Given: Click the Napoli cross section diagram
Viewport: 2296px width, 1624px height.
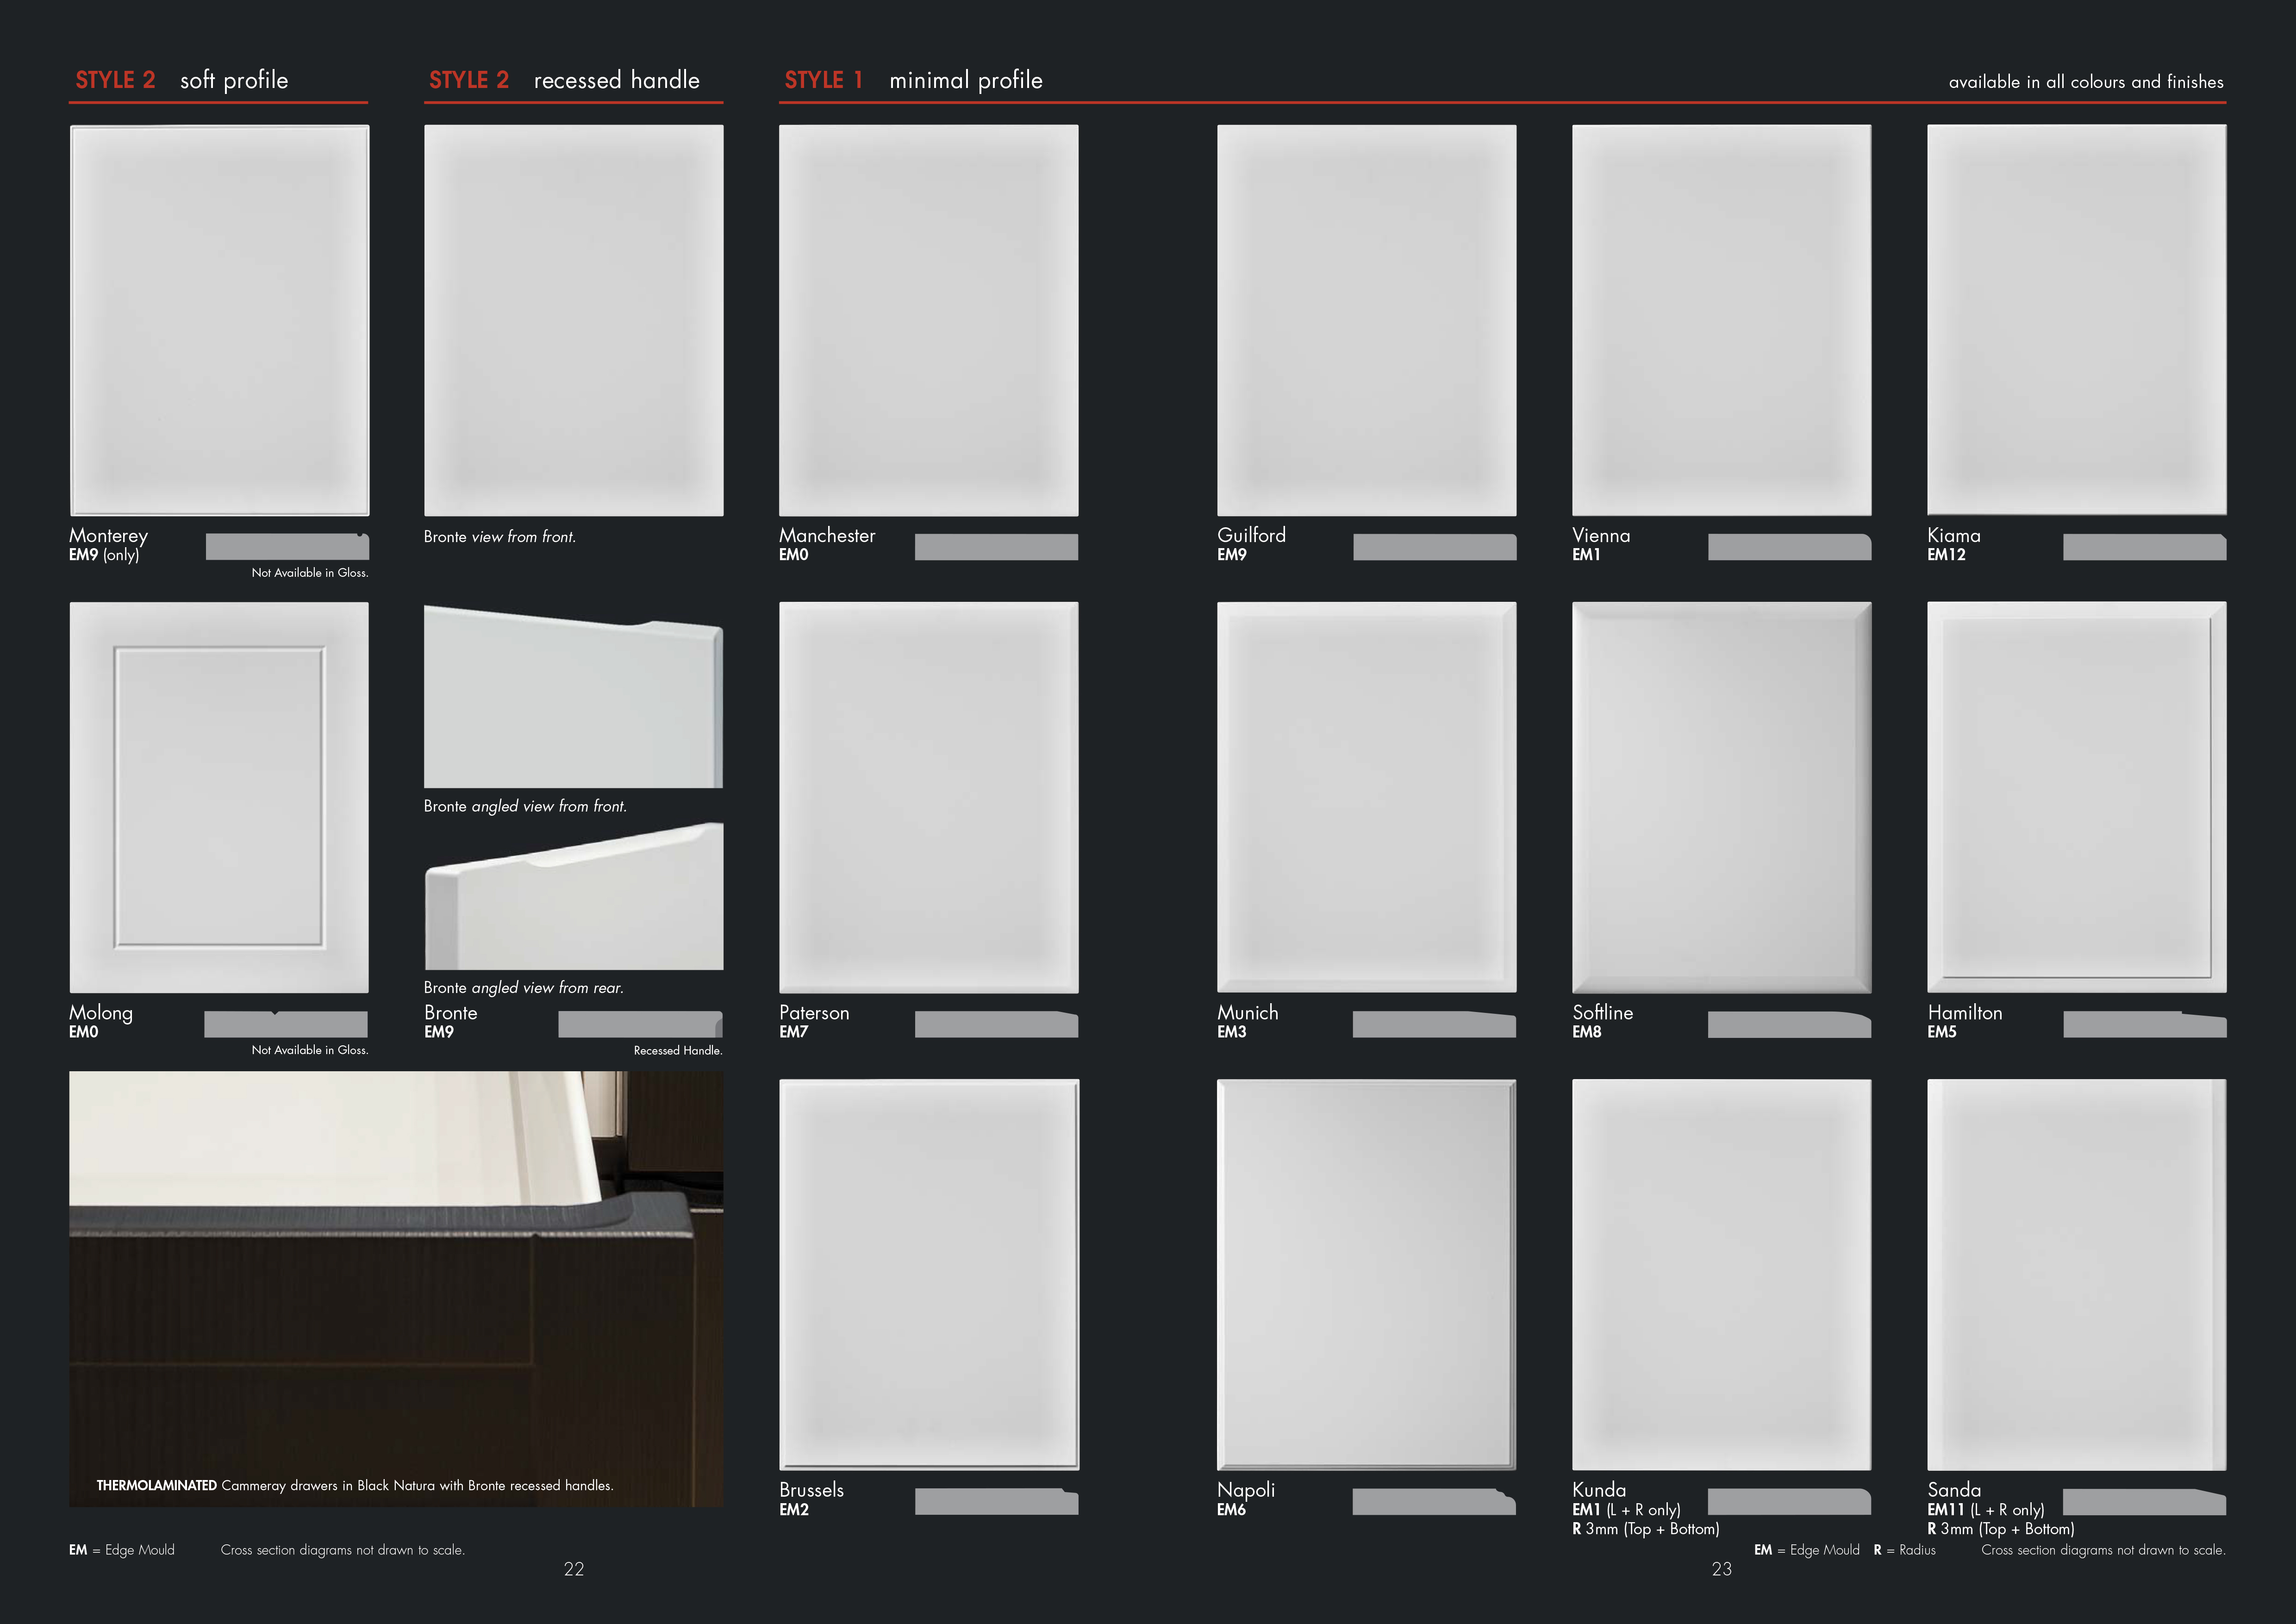Looking at the screenshot, I should click(x=1433, y=1501).
